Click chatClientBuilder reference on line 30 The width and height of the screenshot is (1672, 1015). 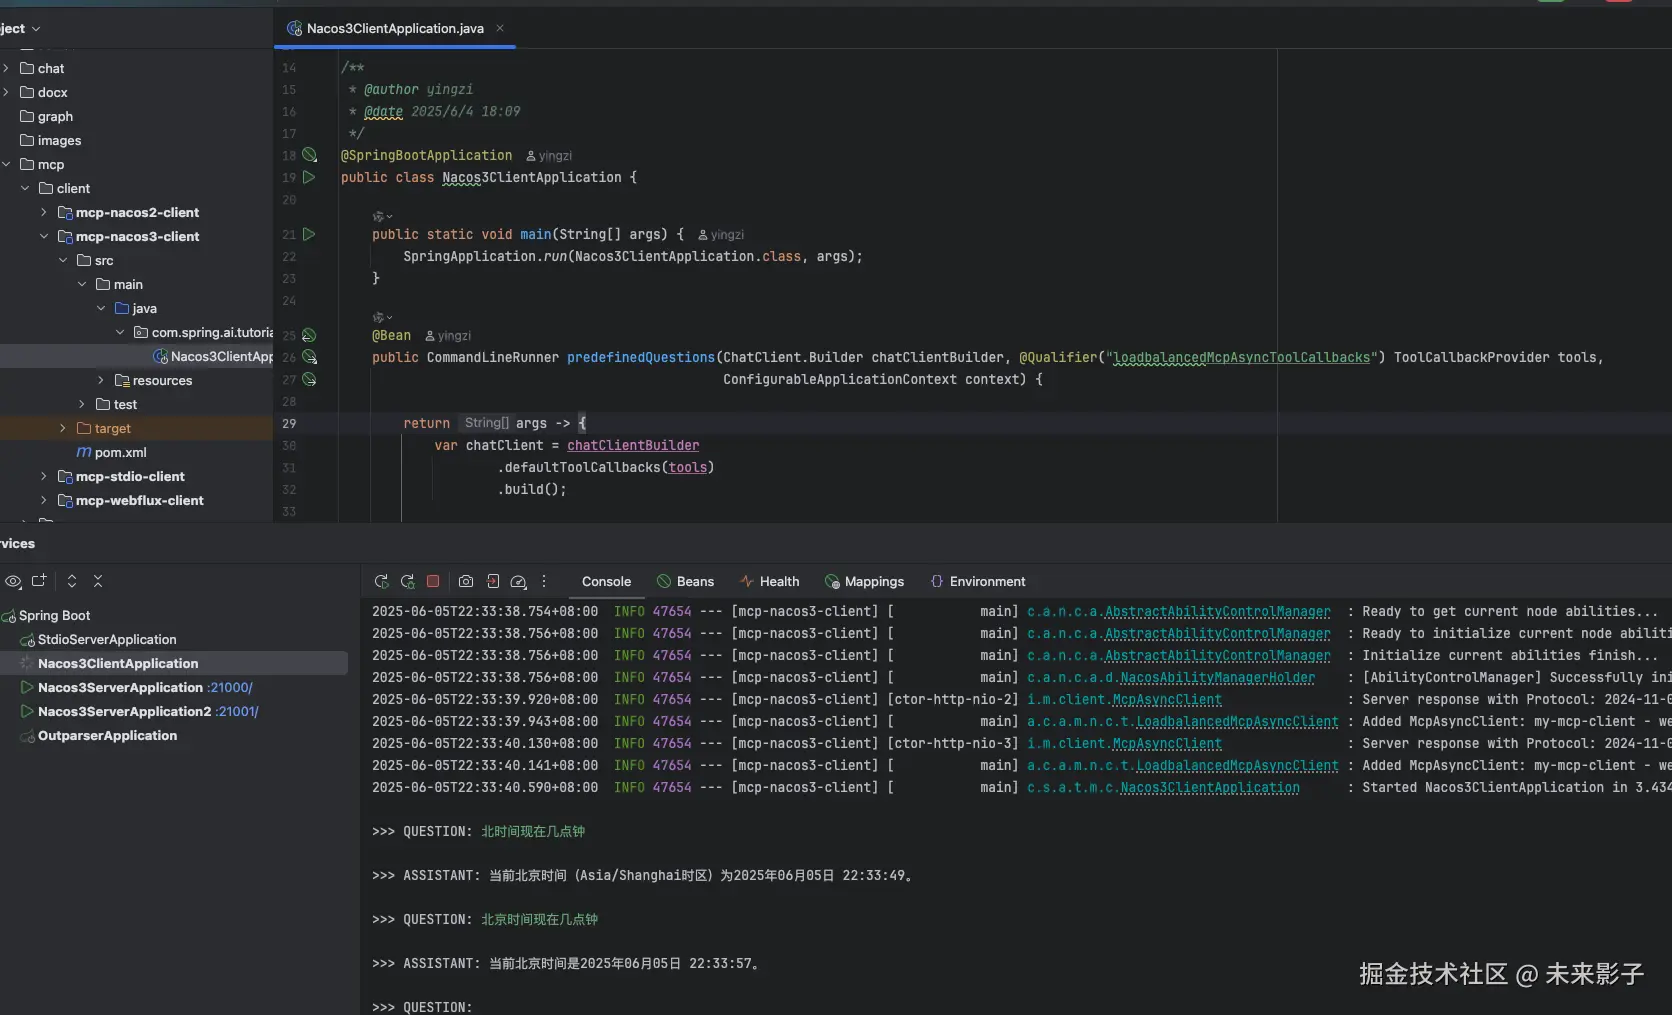point(633,445)
